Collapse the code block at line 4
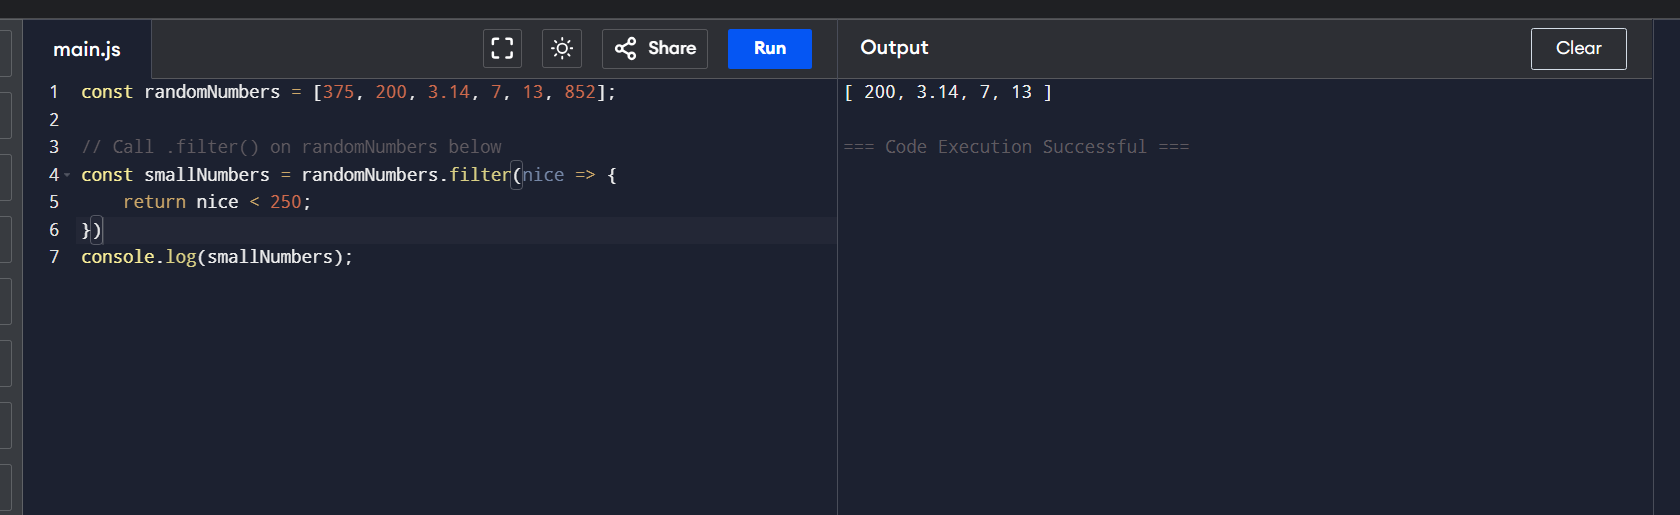The height and width of the screenshot is (515, 1680). pyautogui.click(x=67, y=176)
